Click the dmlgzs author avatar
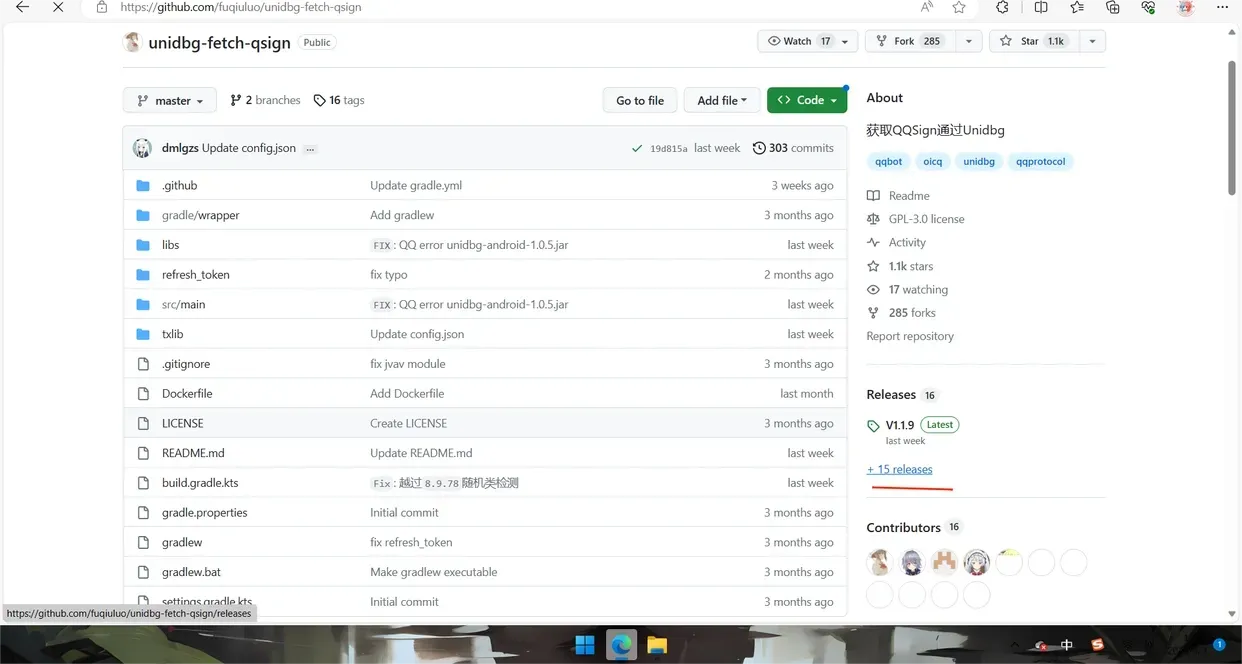The width and height of the screenshot is (1242, 664). (143, 148)
